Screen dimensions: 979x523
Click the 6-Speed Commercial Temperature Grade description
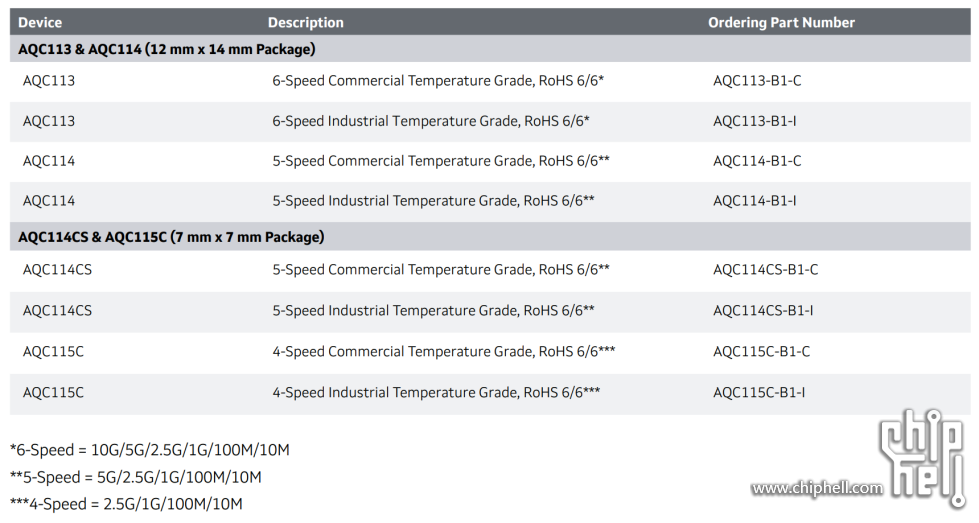[438, 81]
